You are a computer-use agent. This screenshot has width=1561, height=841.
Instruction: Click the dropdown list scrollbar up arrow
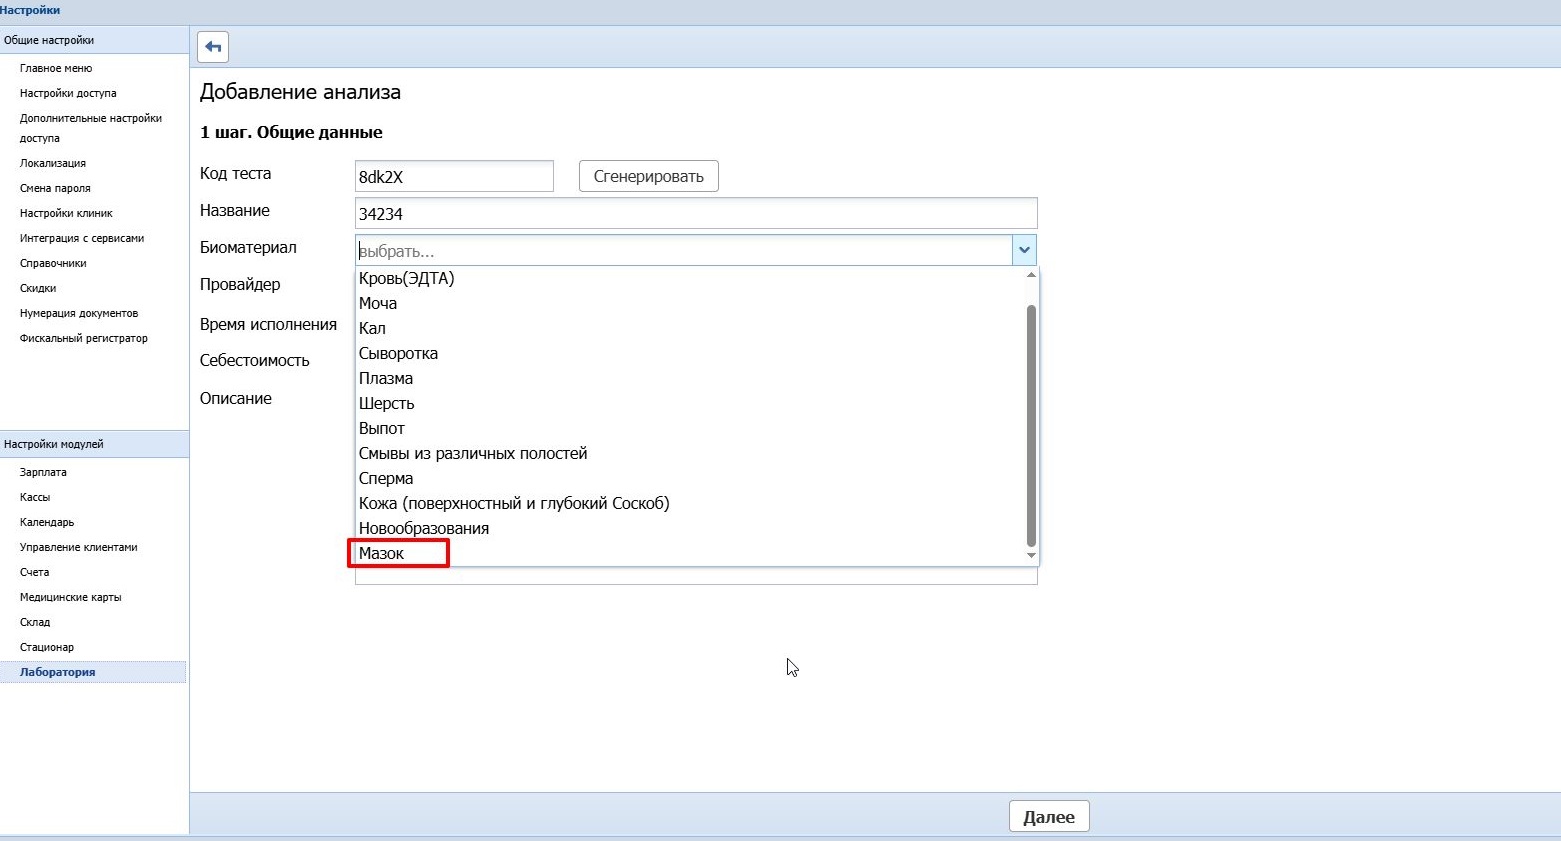point(1031,275)
